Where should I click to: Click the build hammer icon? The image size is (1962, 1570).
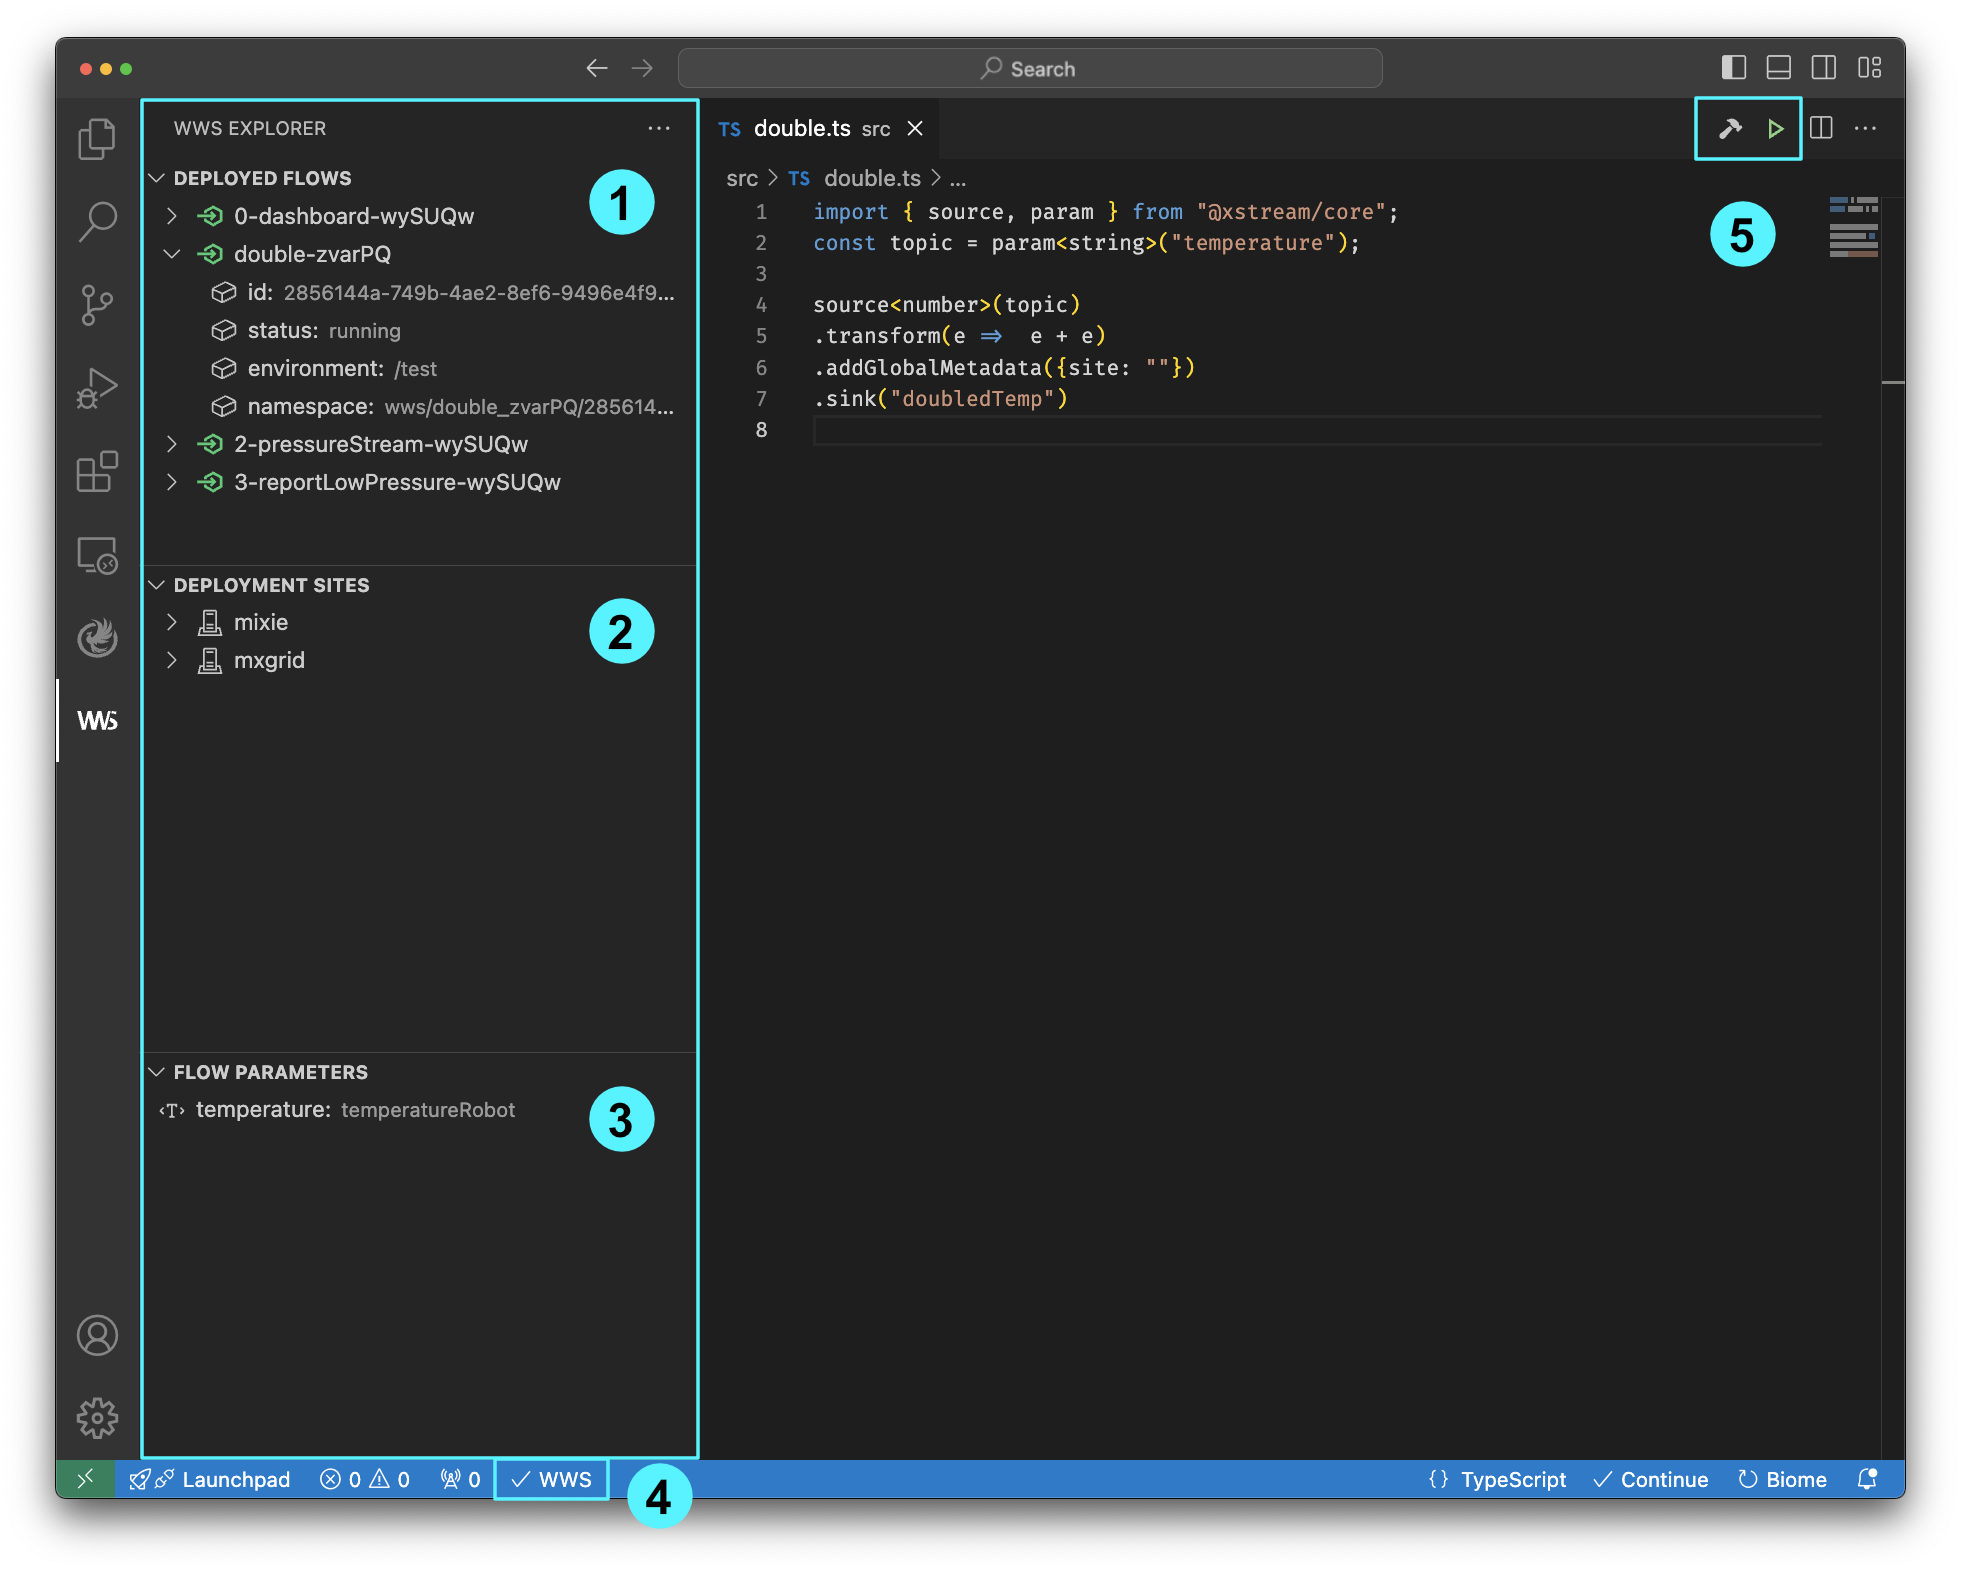click(1730, 129)
